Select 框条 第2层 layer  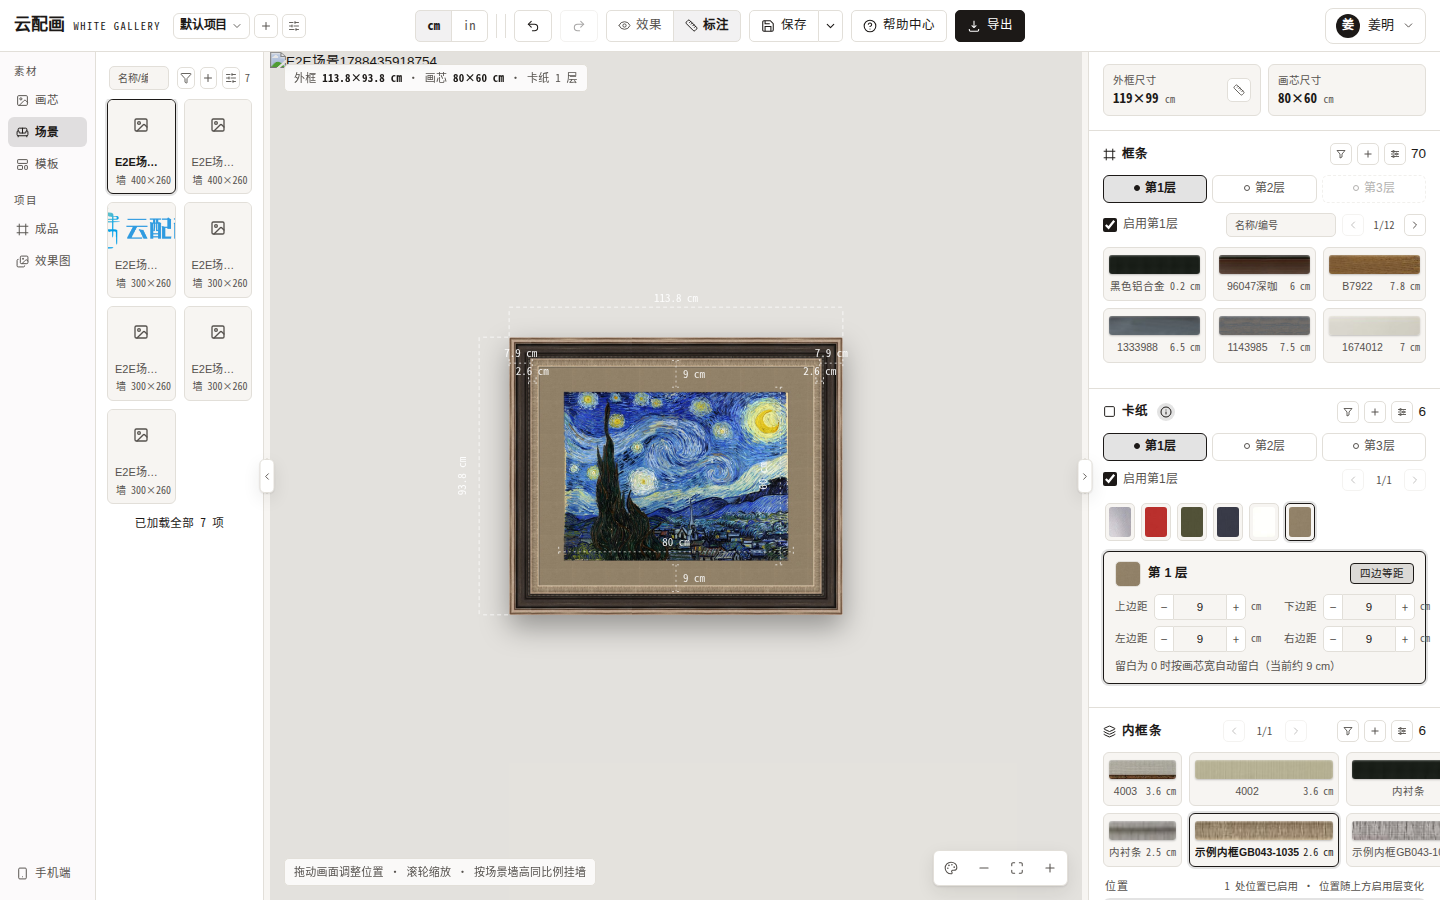coord(1264,188)
